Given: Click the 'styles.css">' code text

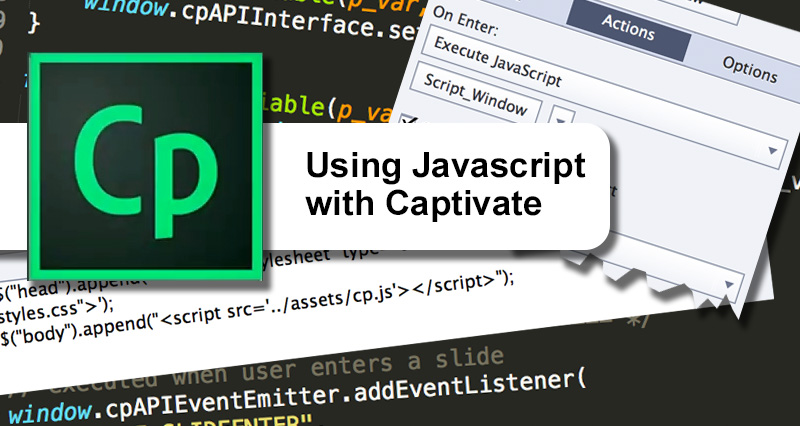Looking at the screenshot, I should tap(56, 309).
